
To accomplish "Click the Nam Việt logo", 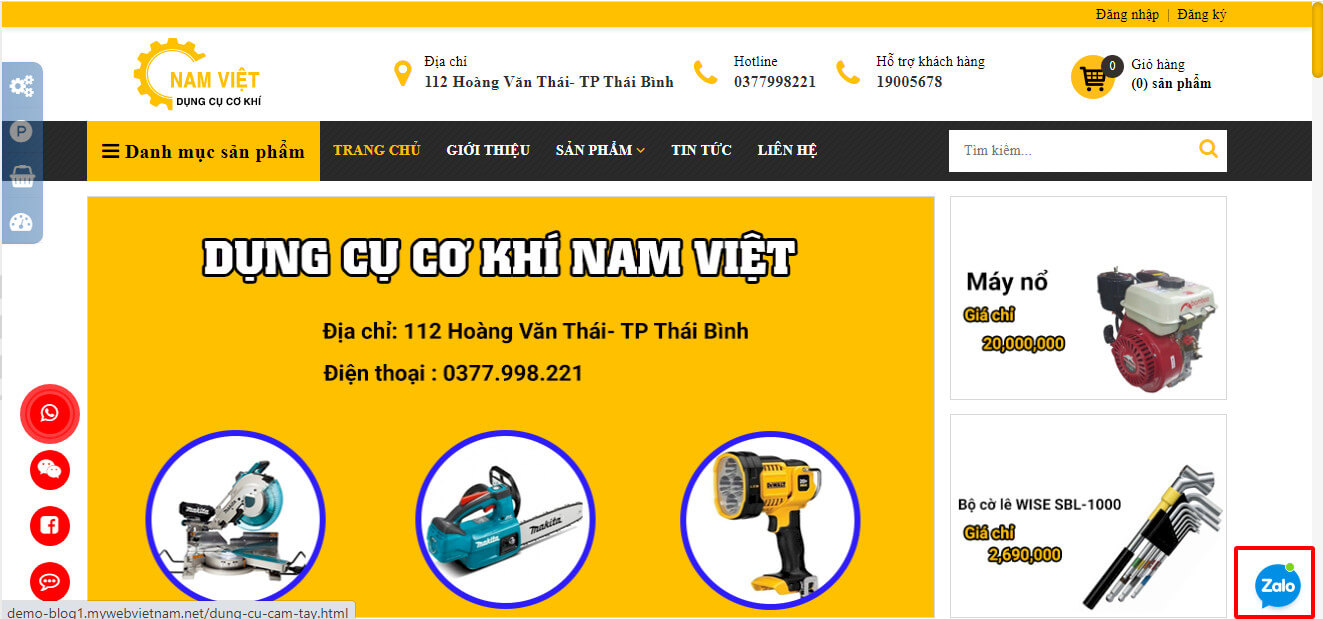I will (198, 75).
